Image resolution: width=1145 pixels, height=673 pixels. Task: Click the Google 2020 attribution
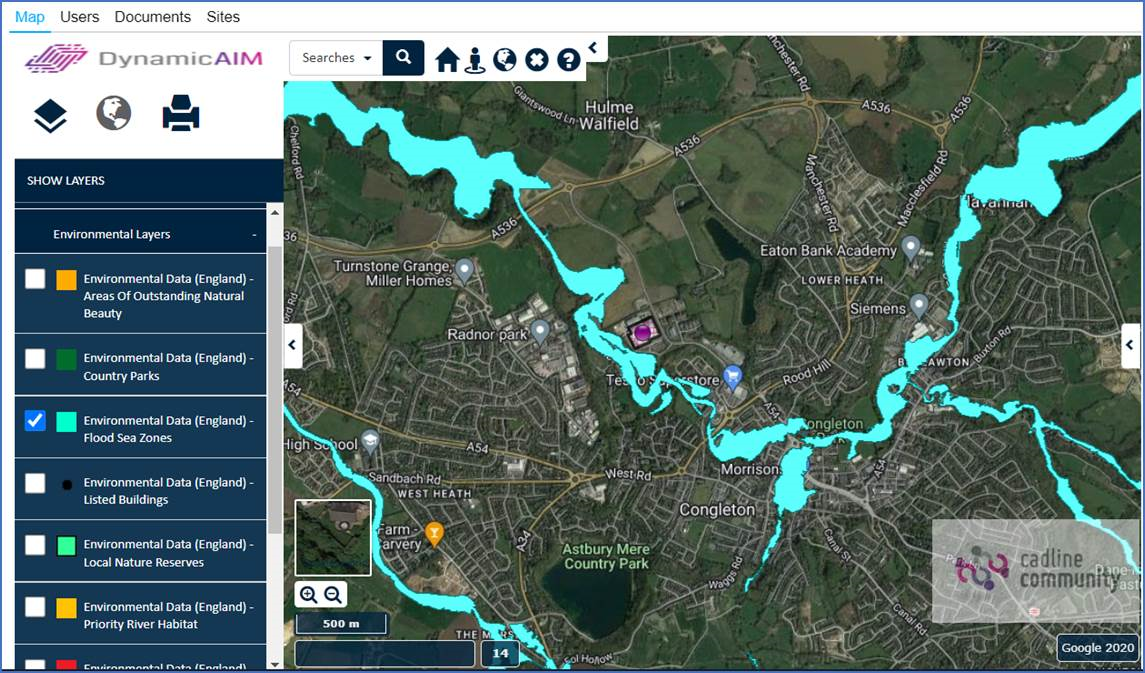(x=1098, y=647)
